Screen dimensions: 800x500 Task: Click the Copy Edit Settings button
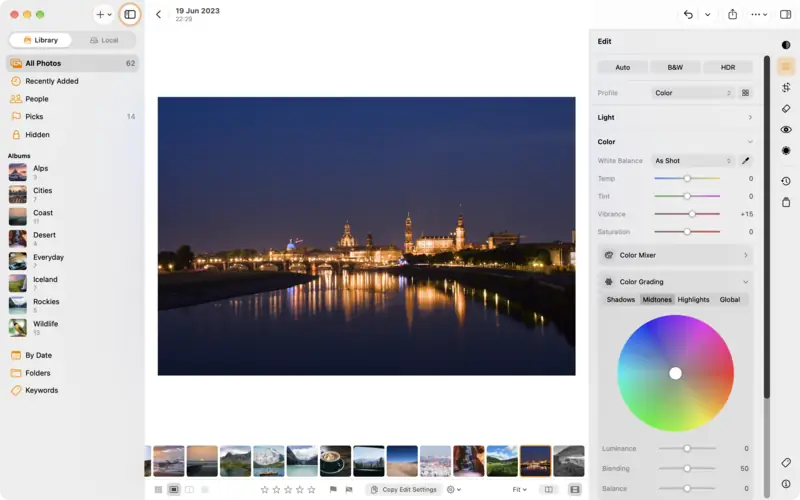[x=404, y=489]
